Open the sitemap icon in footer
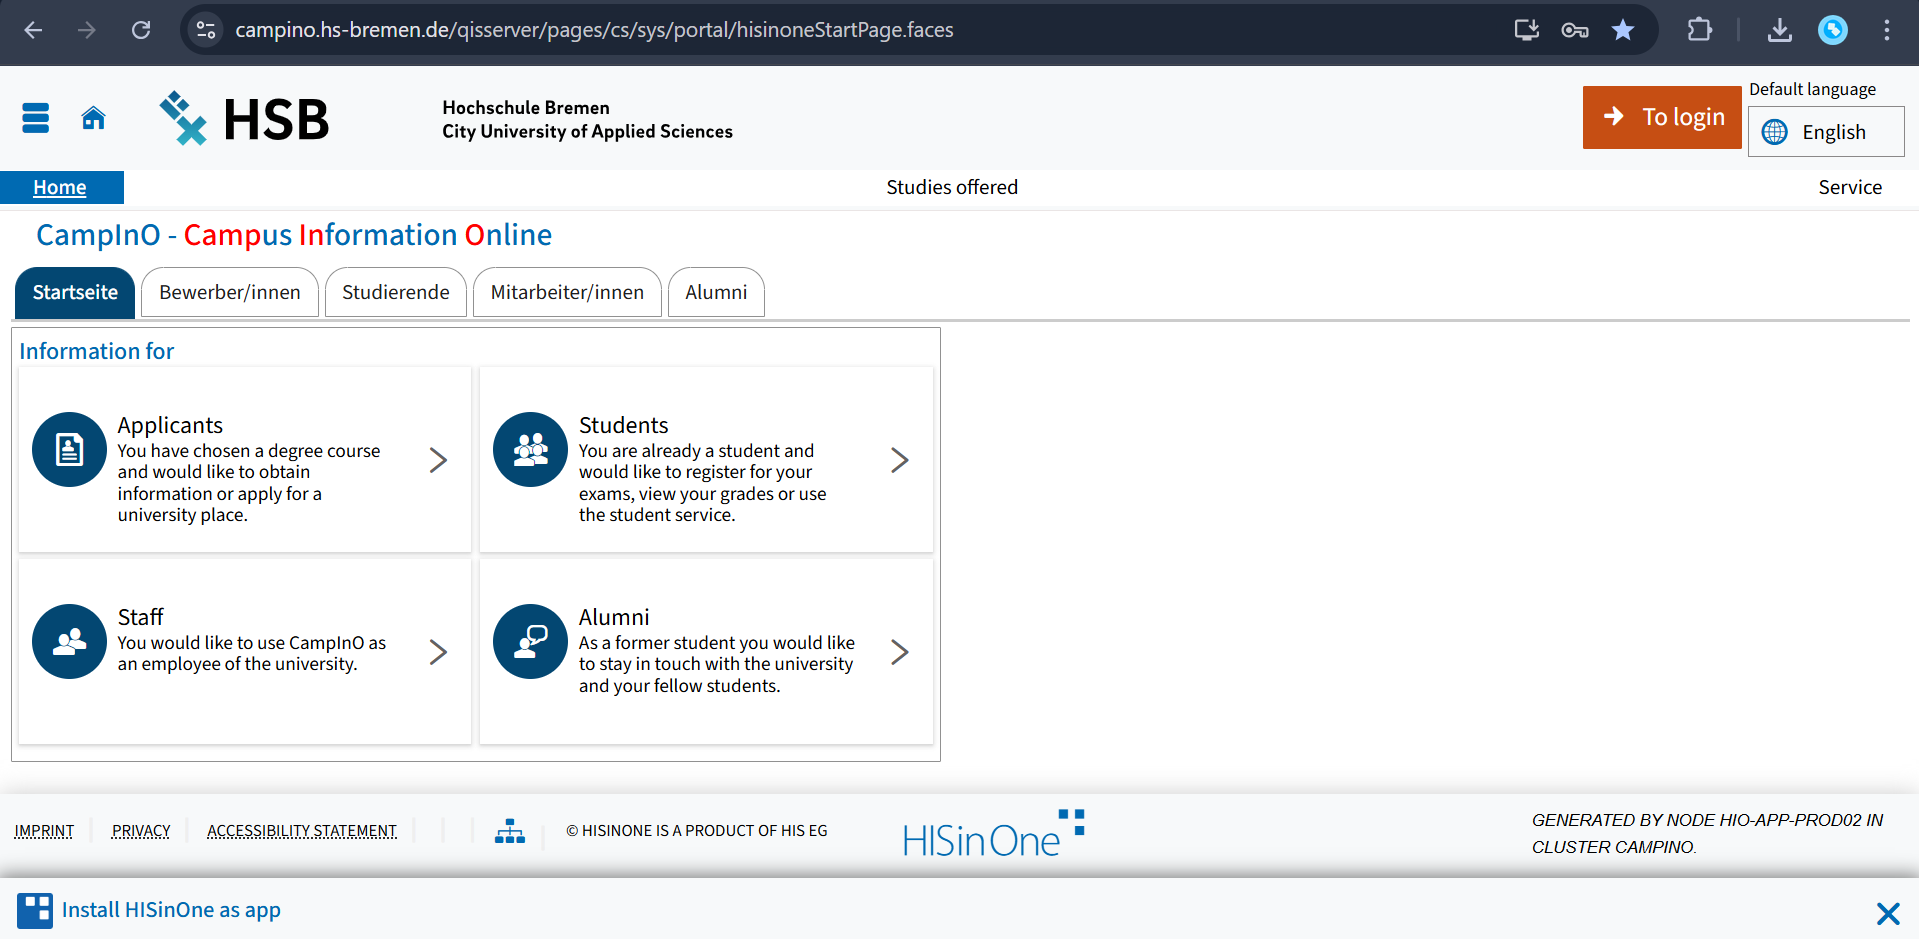The height and width of the screenshot is (939, 1919). [510, 831]
